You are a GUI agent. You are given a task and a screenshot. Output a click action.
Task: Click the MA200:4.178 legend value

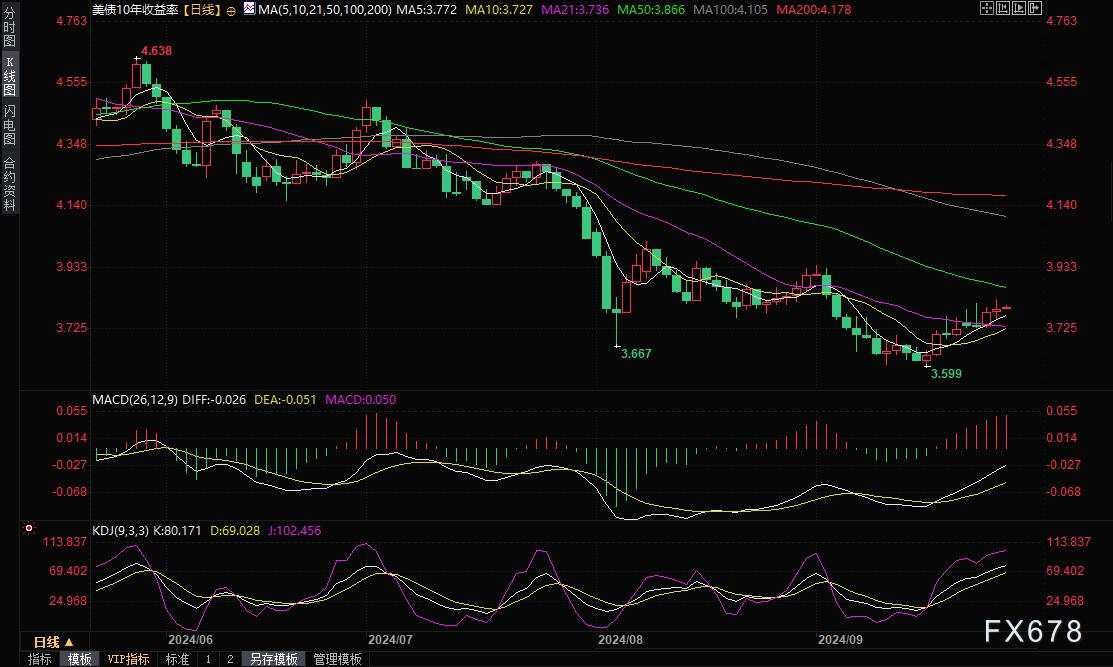pos(813,10)
